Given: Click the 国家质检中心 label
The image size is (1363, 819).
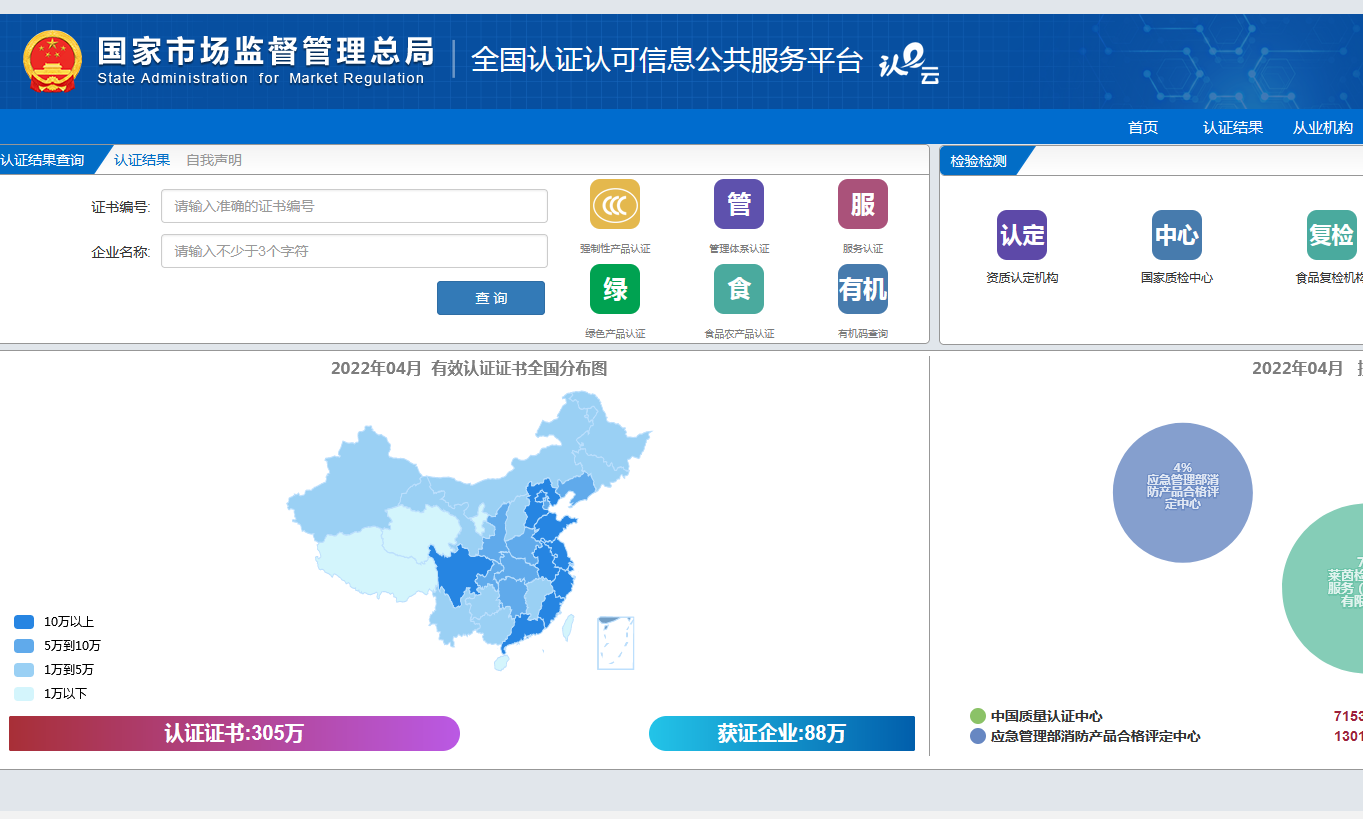Looking at the screenshot, I should click(x=1177, y=278).
